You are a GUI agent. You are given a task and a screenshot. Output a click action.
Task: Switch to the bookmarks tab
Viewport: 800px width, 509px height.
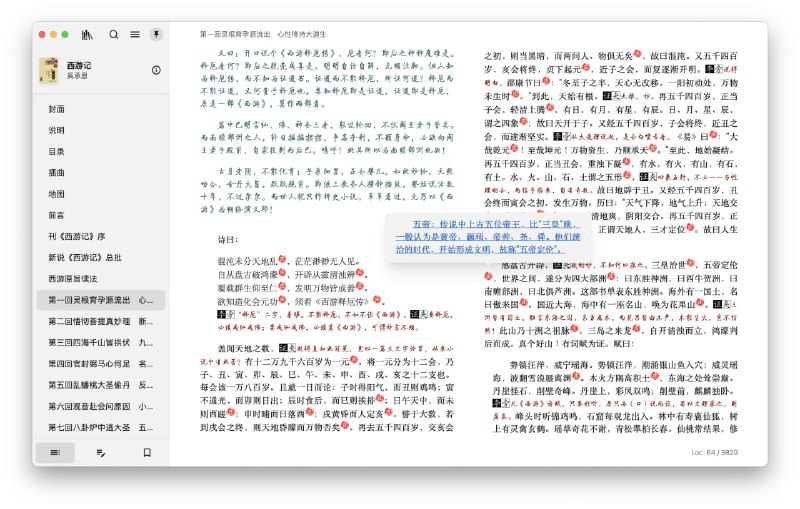click(x=147, y=452)
